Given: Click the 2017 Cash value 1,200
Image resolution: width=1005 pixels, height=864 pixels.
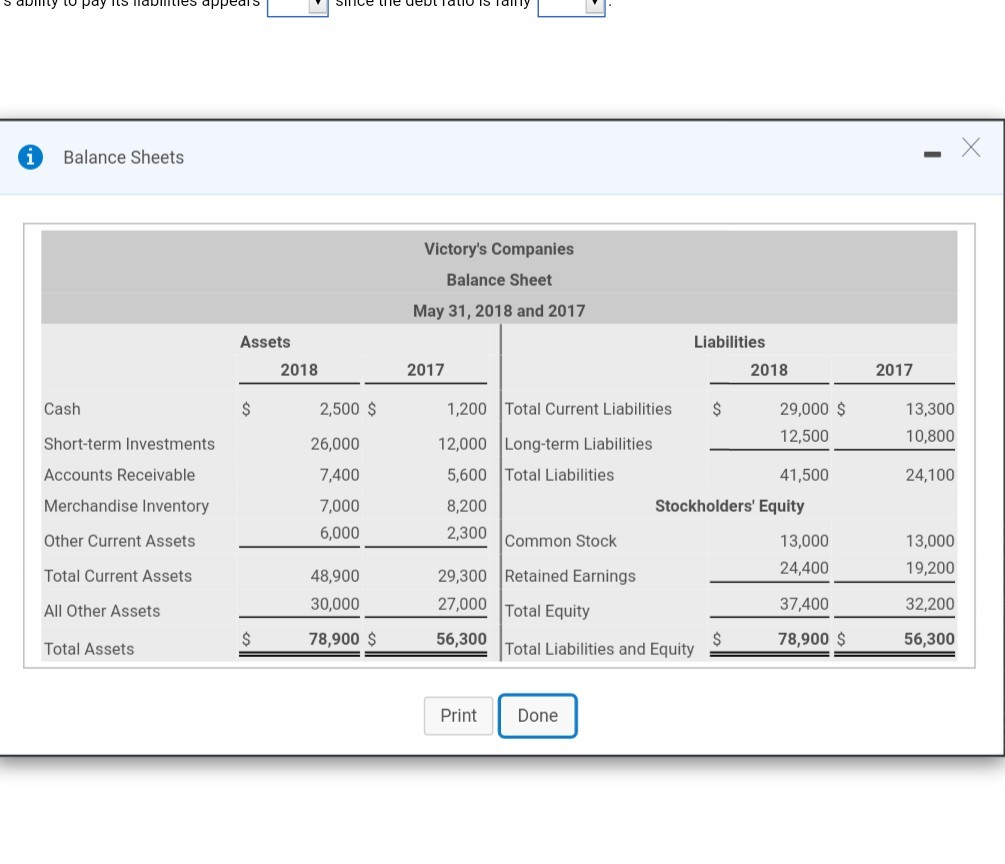Looking at the screenshot, I should click(467, 409).
